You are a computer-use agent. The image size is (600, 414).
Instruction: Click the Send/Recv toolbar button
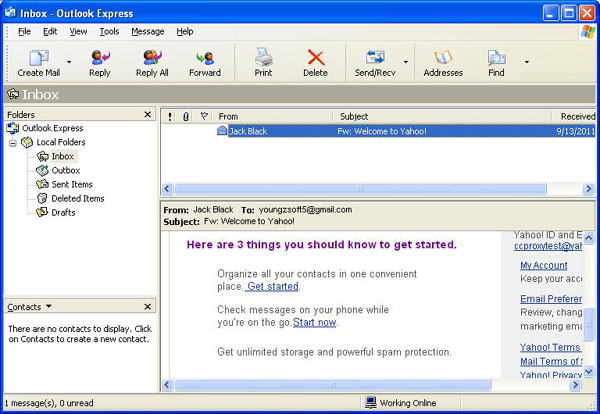point(375,63)
